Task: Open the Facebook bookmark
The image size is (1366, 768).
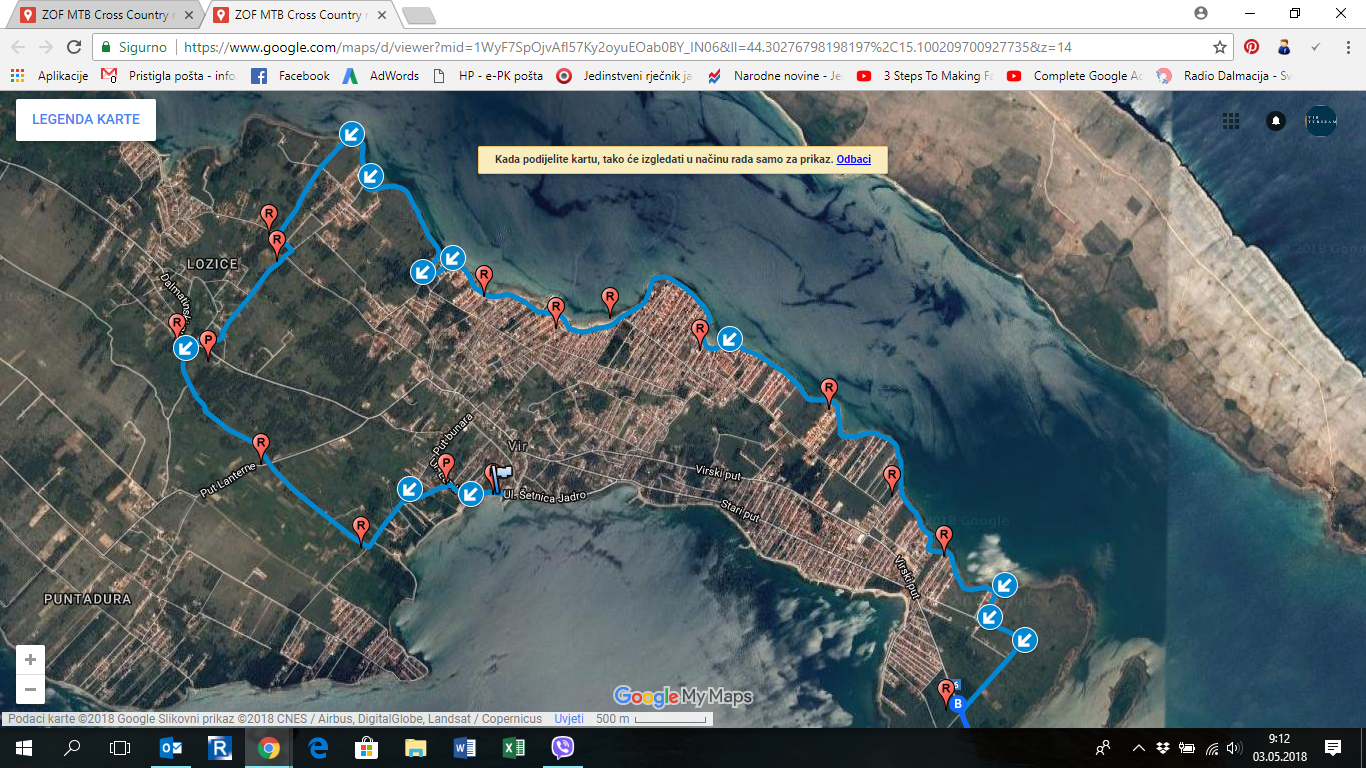Action: 291,76
